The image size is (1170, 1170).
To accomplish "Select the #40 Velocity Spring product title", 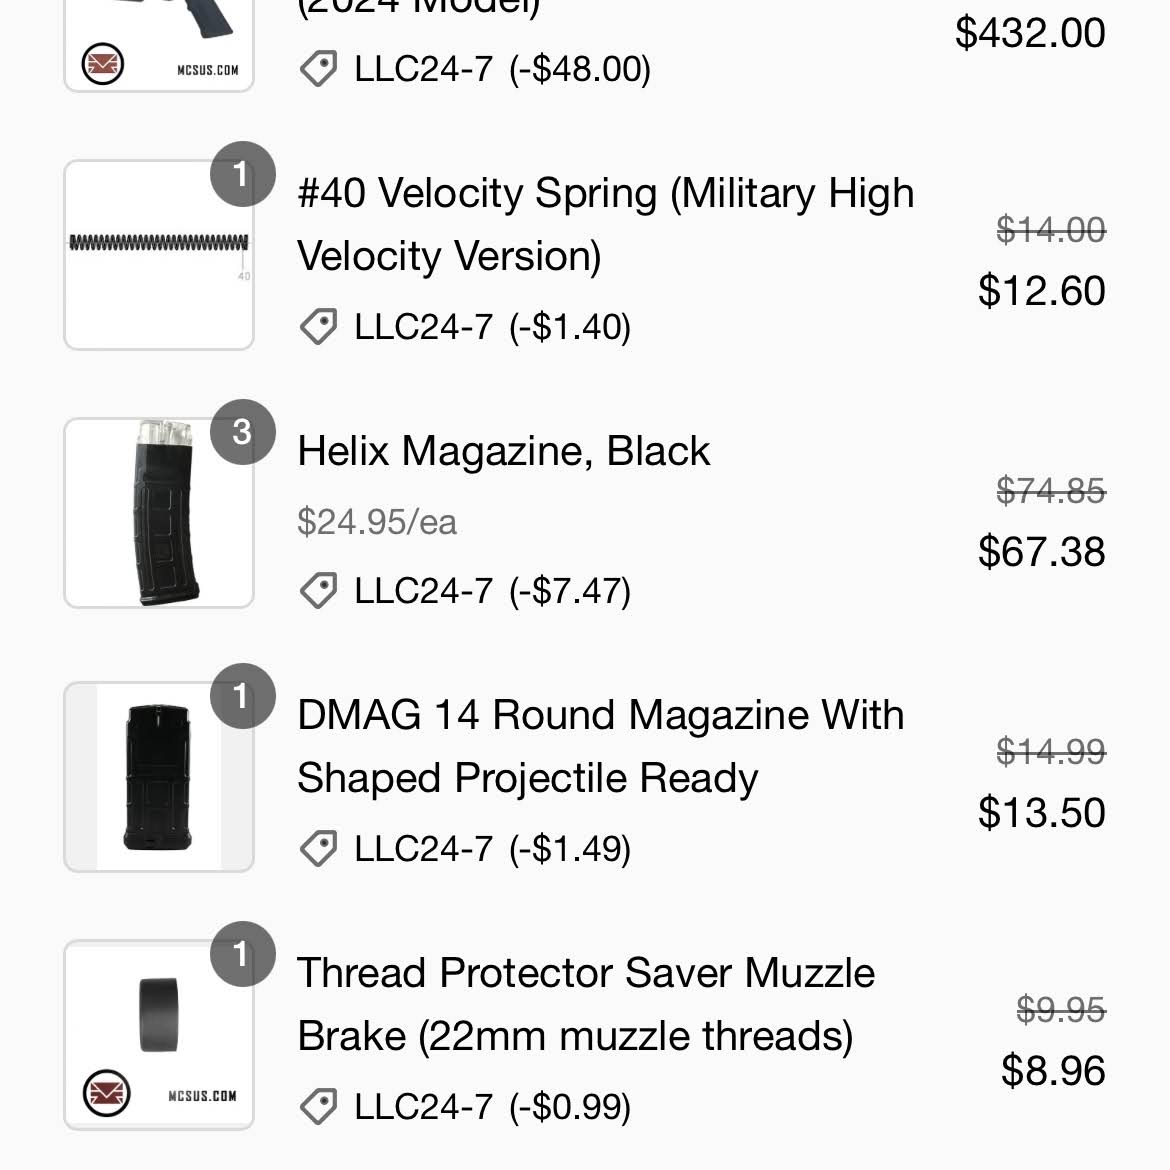I will 605,224.
